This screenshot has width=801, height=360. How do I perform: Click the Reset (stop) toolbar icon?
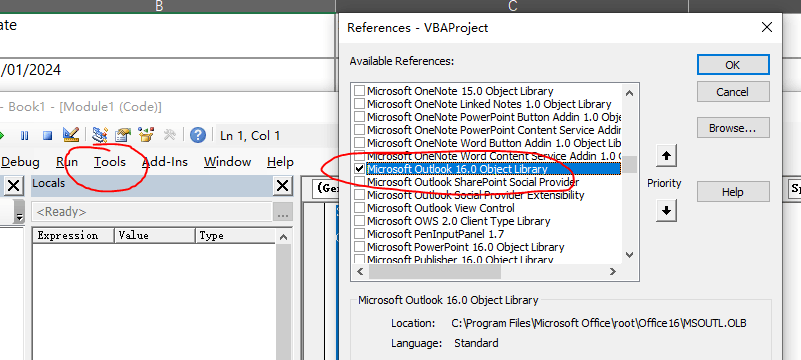(x=48, y=135)
